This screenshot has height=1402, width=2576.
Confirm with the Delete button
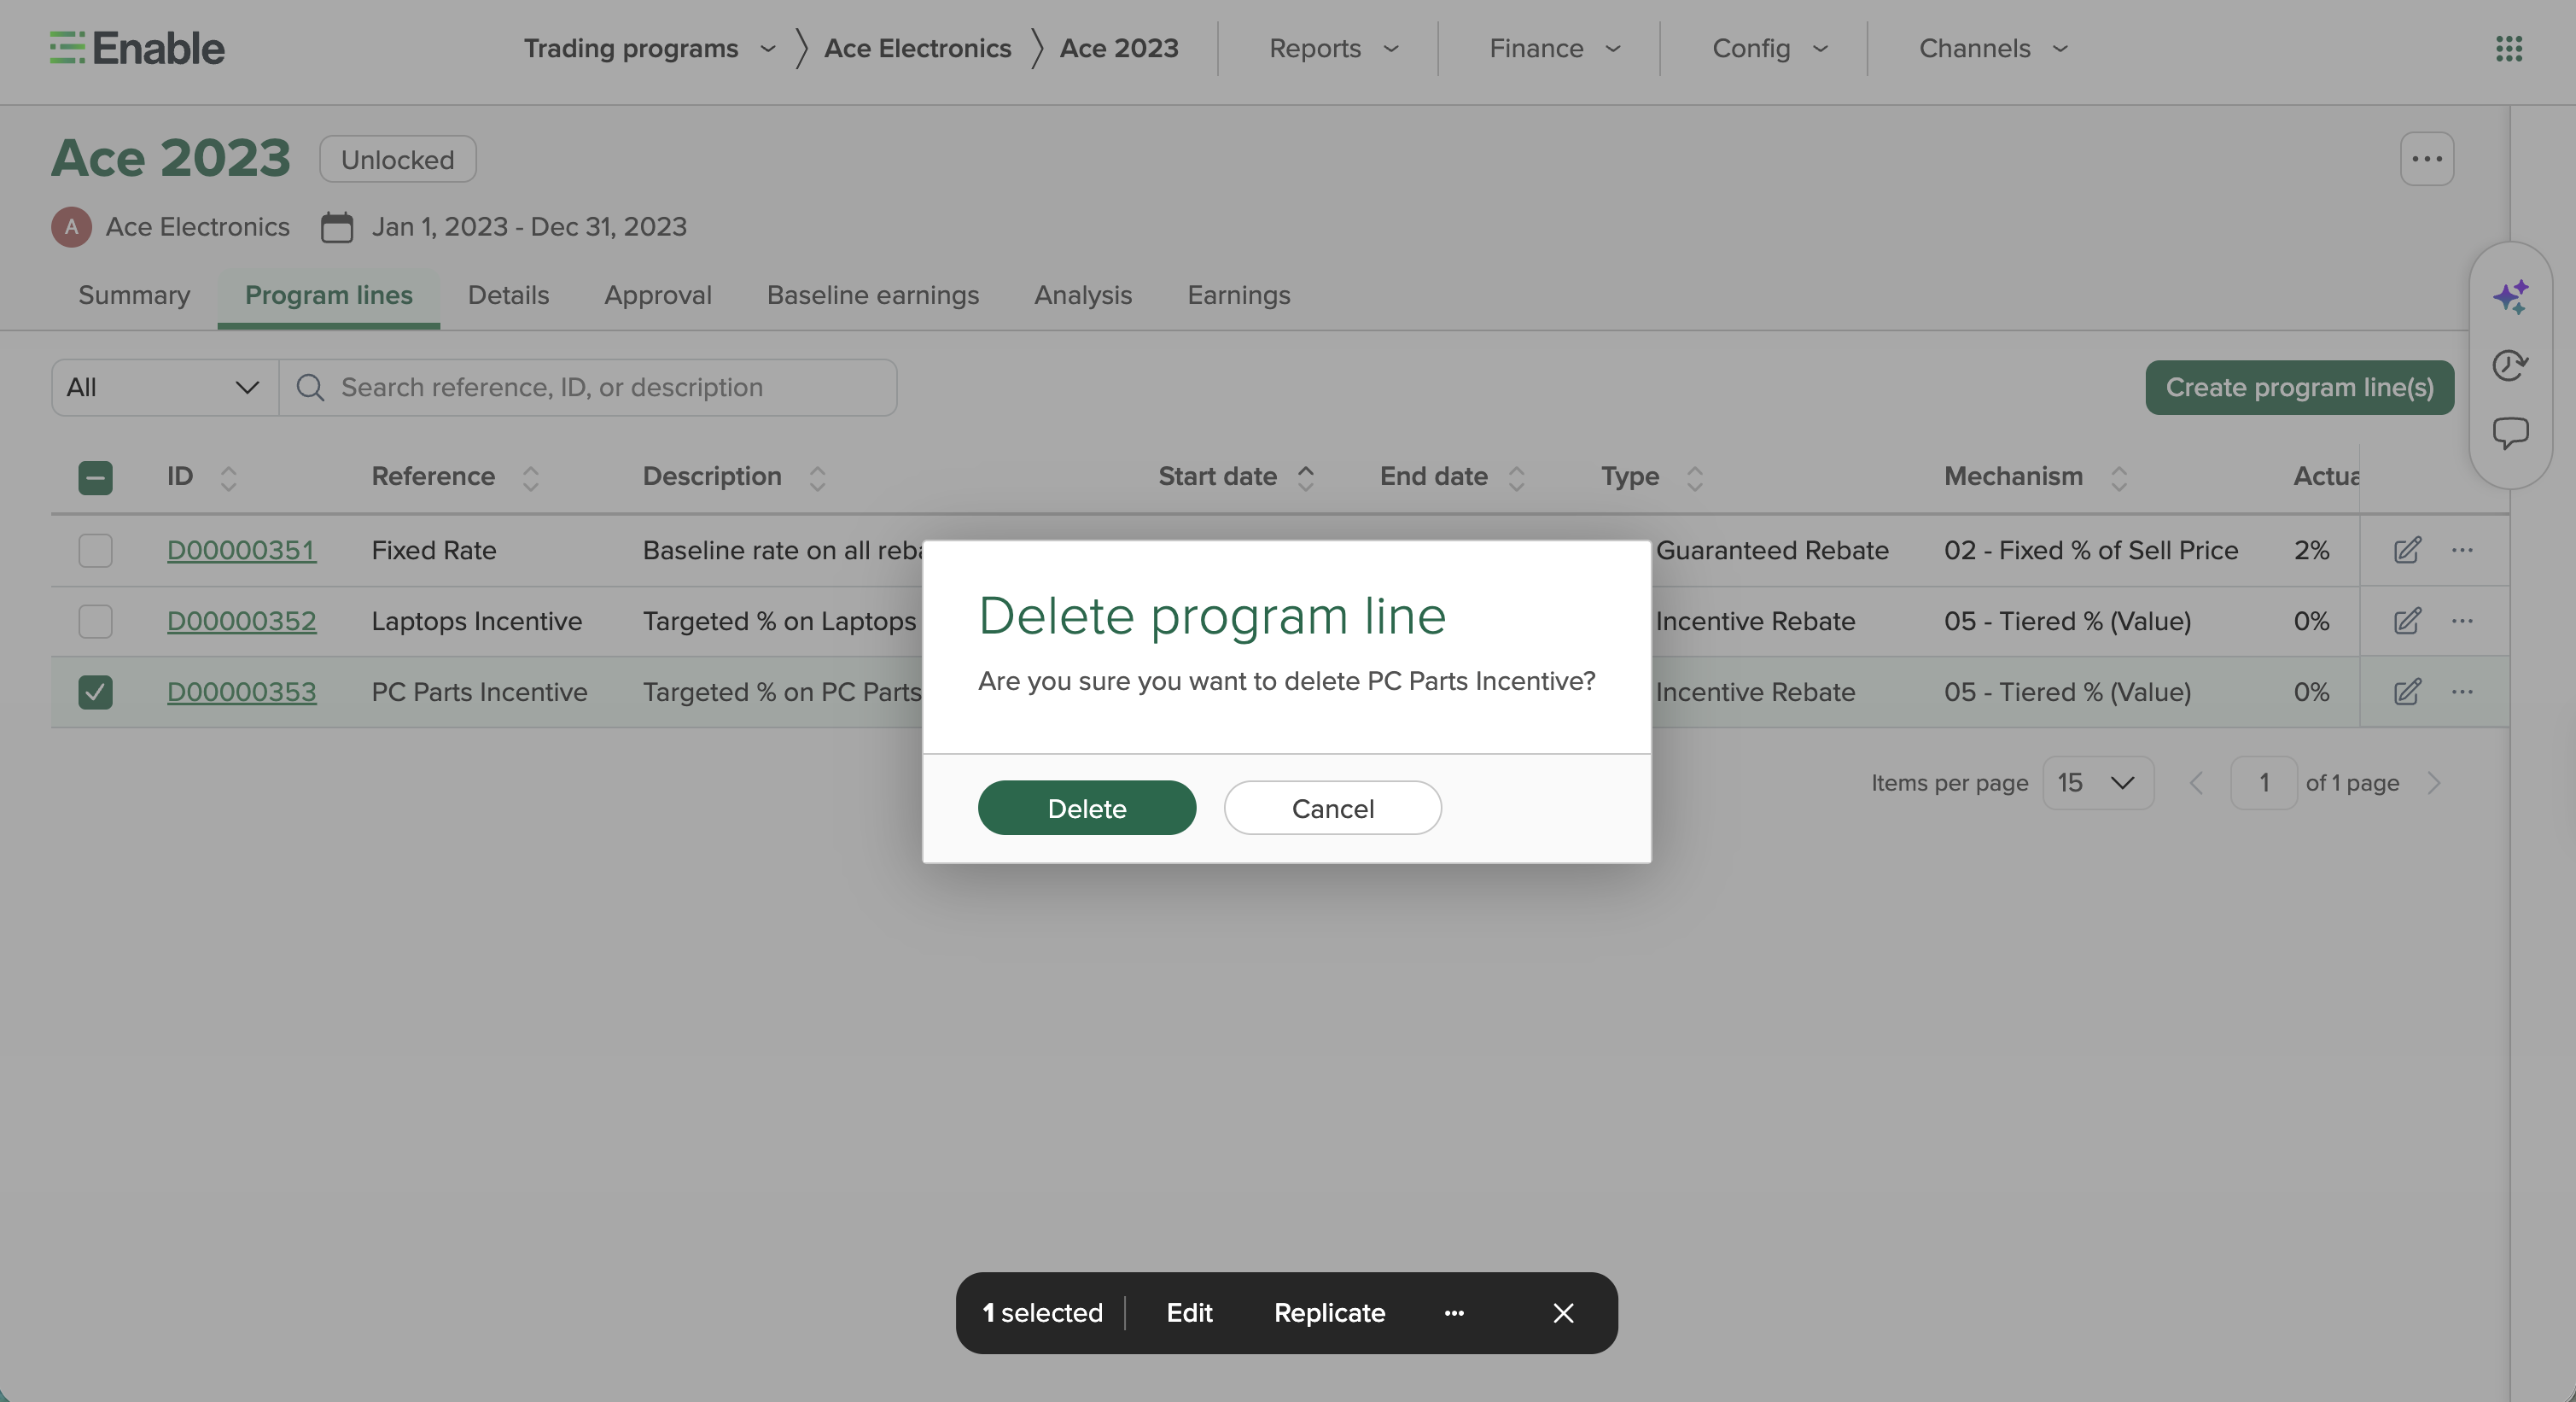coord(1087,808)
